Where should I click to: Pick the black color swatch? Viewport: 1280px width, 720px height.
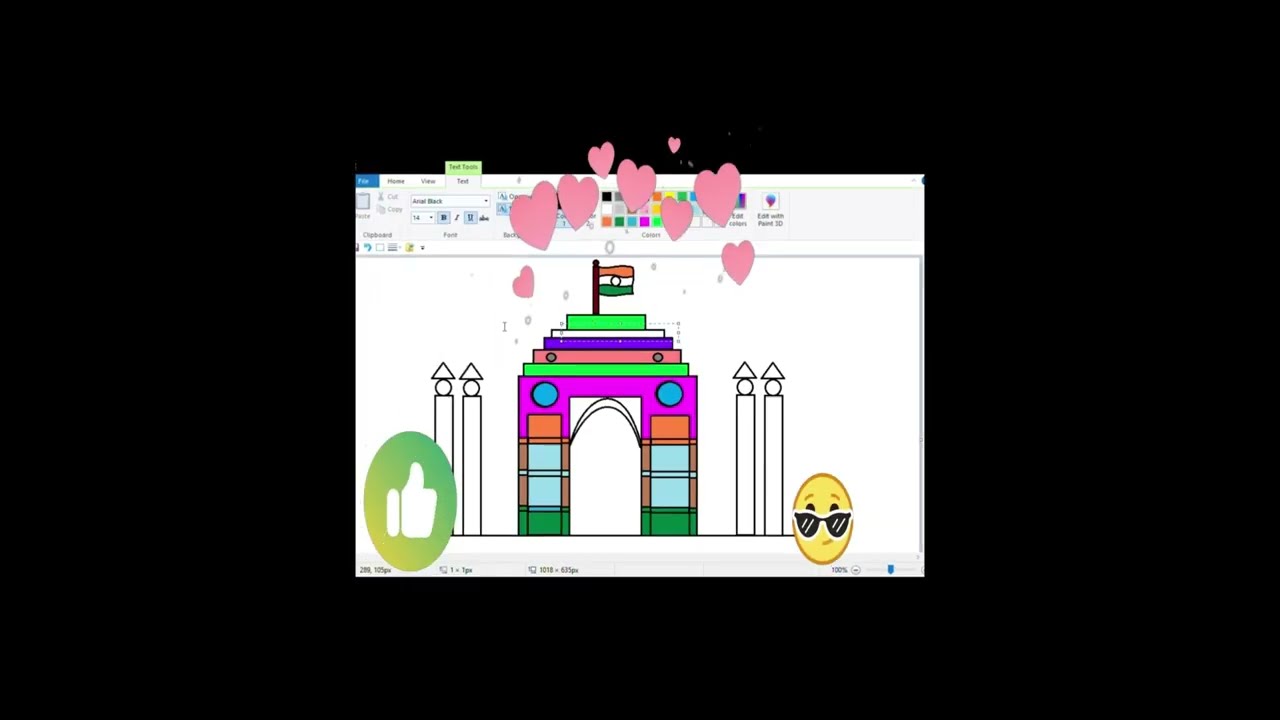[x=606, y=196]
